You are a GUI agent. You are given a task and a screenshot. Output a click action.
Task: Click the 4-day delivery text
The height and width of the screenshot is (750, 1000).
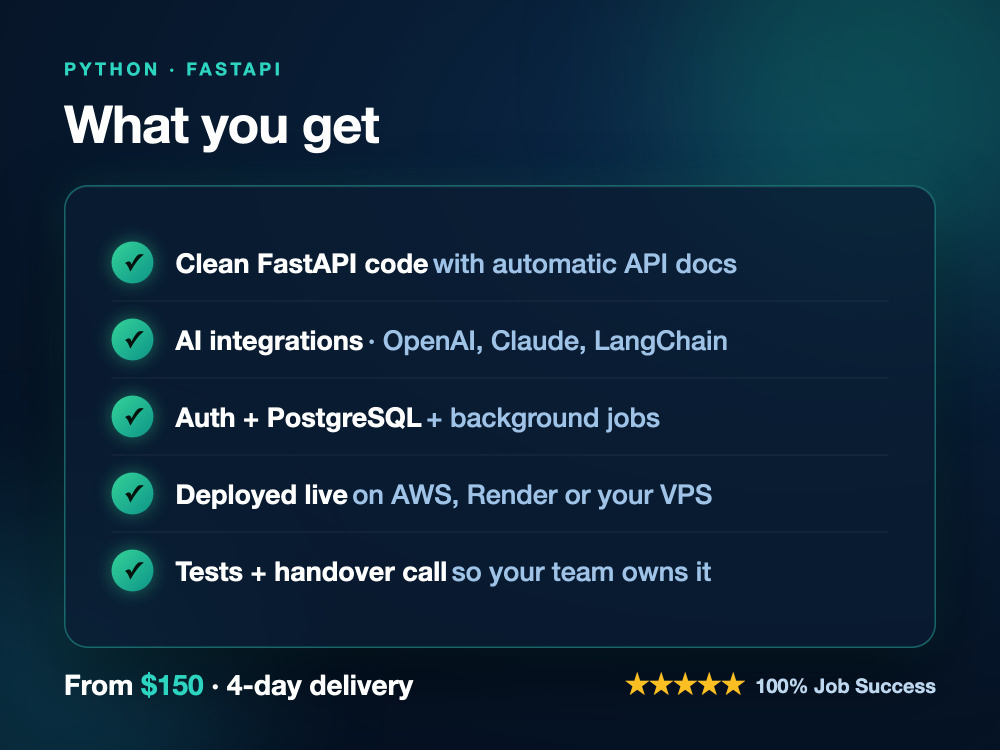click(x=320, y=686)
